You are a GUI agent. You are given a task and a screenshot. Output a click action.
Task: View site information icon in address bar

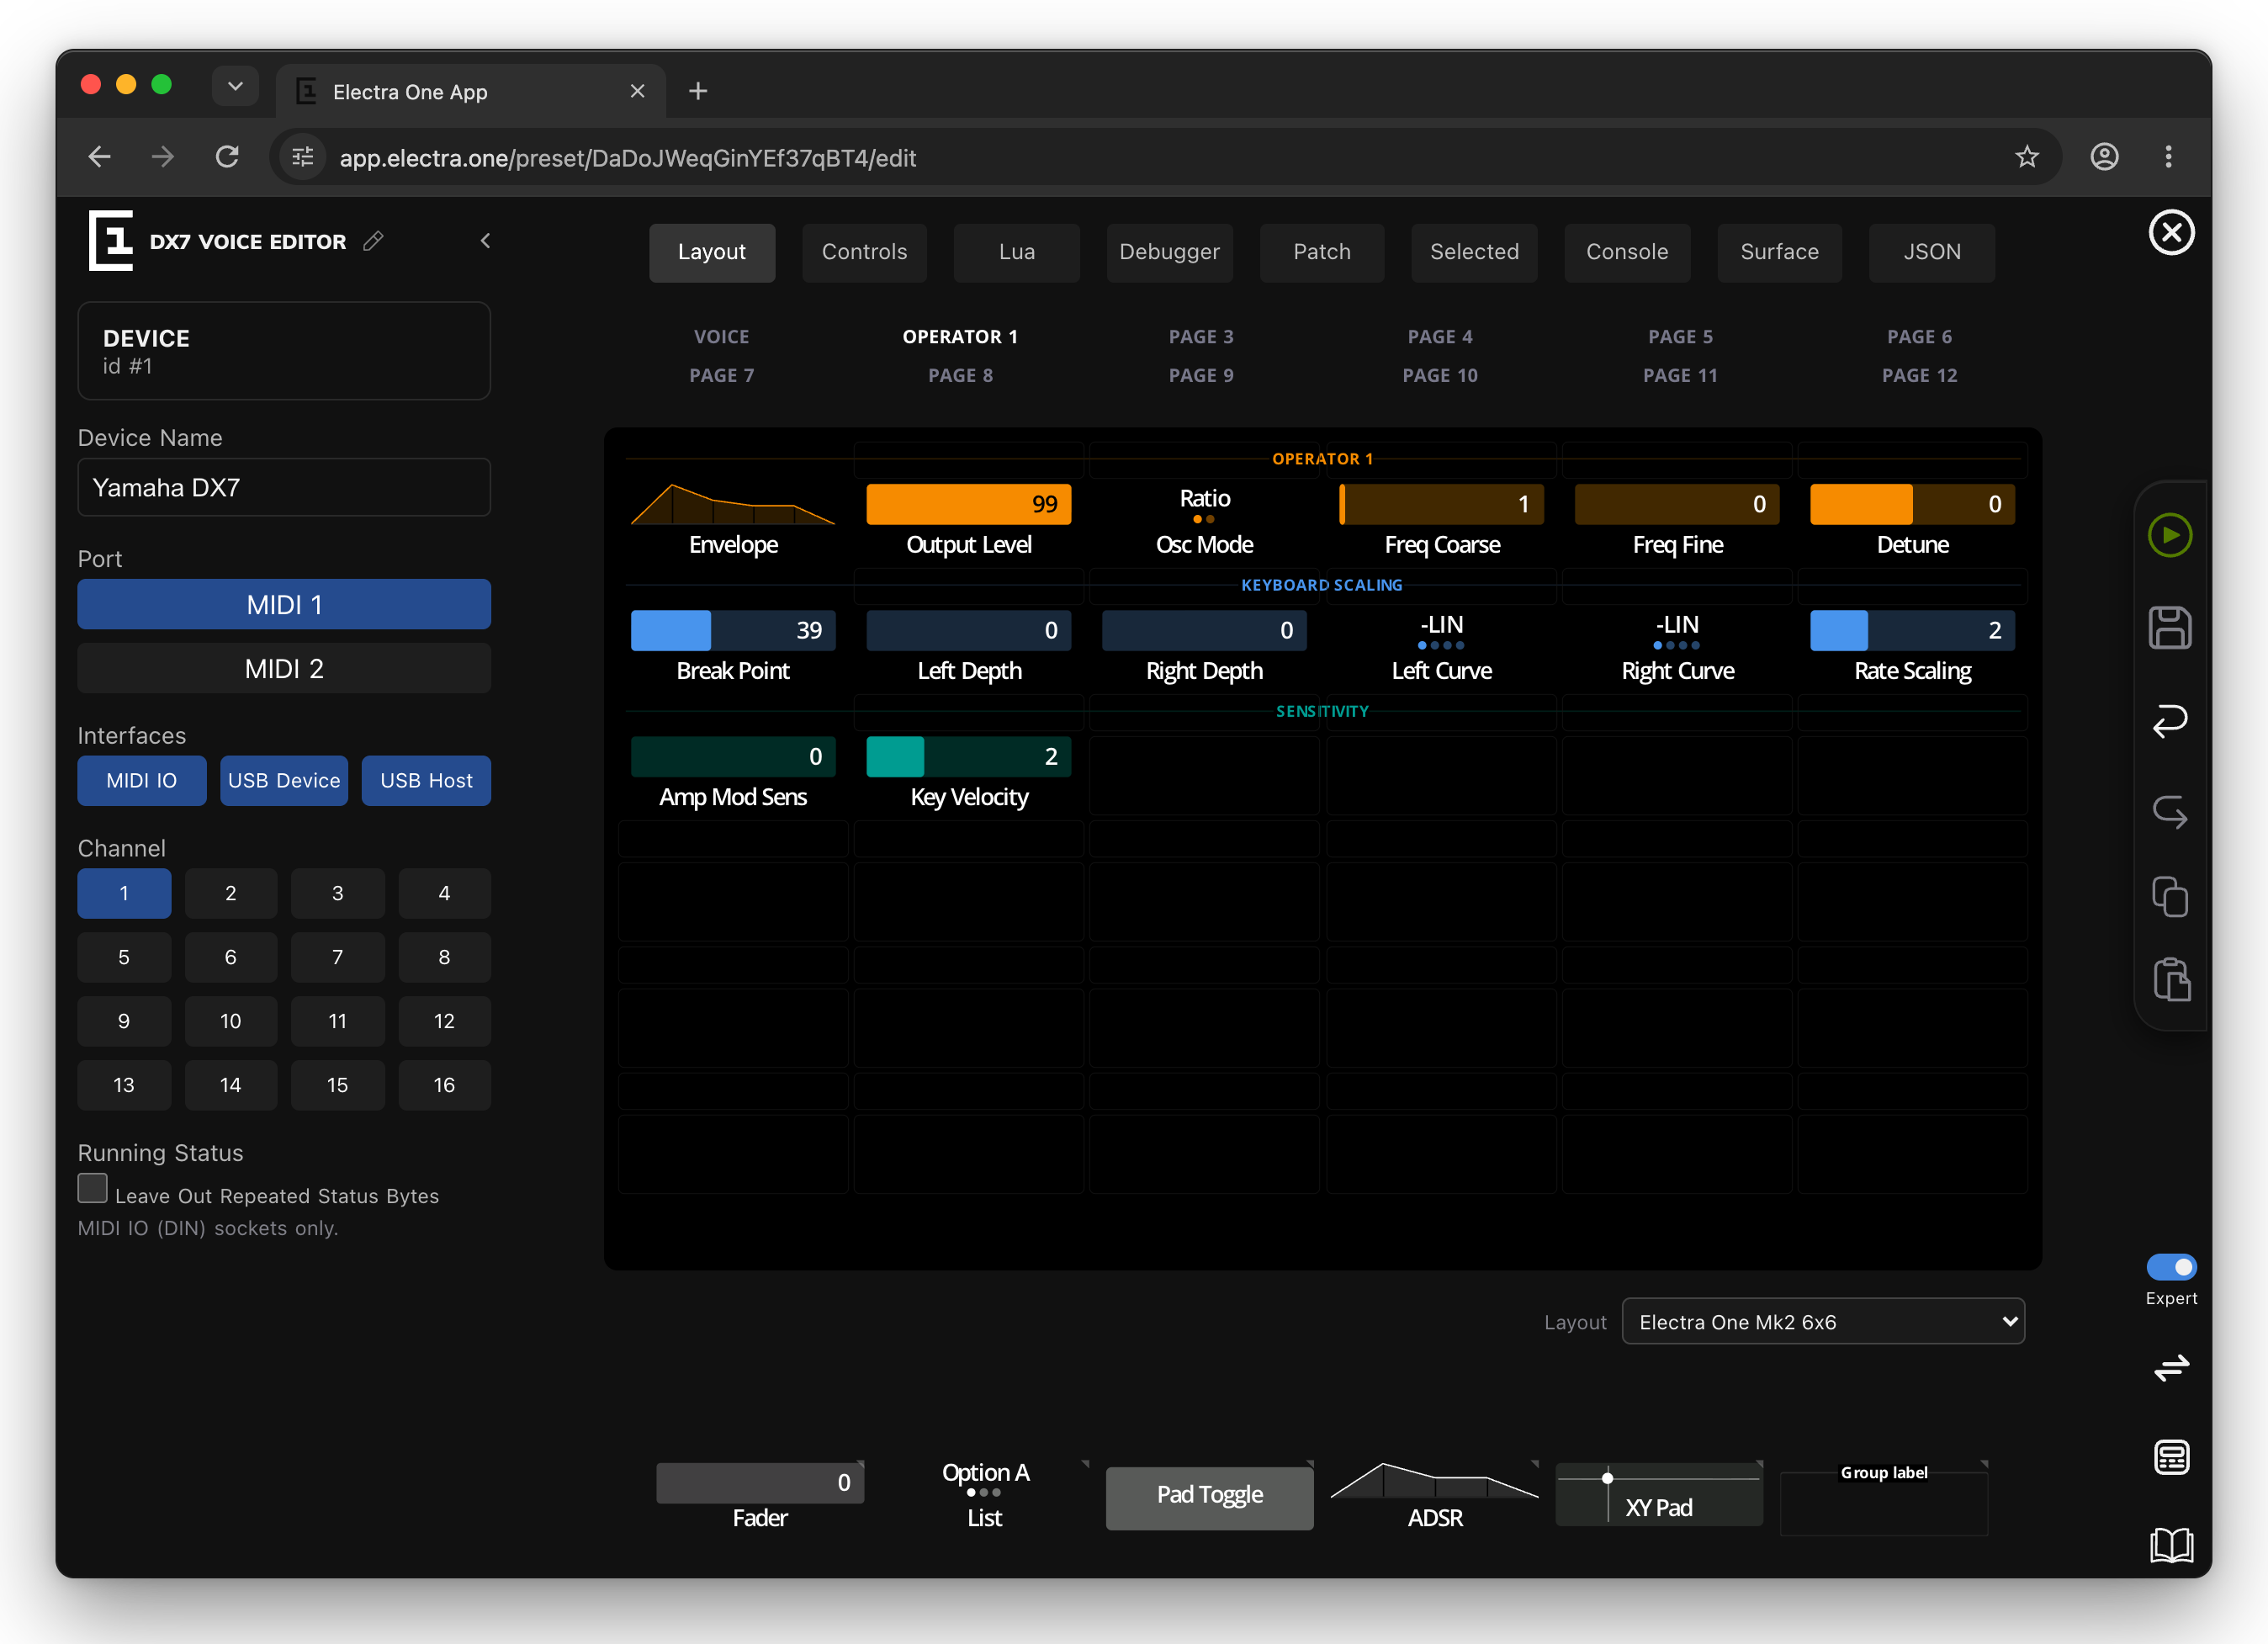point(302,157)
